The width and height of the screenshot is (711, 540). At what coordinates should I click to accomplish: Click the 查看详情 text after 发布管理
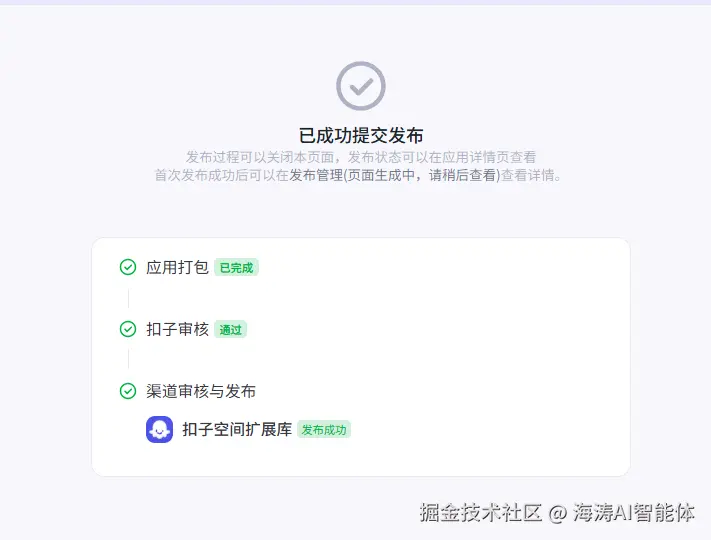[x=530, y=175]
